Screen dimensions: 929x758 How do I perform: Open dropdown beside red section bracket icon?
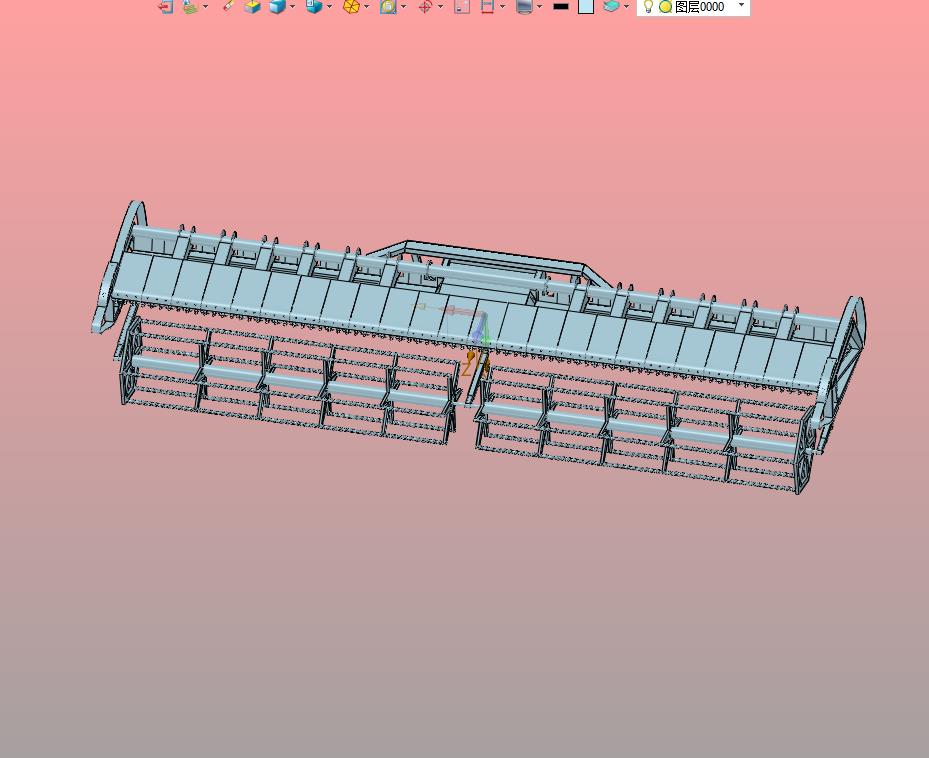(x=502, y=7)
